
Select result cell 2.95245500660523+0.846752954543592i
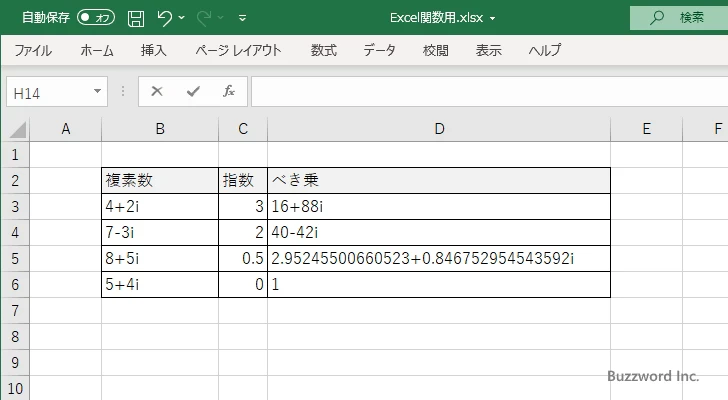pos(439,258)
